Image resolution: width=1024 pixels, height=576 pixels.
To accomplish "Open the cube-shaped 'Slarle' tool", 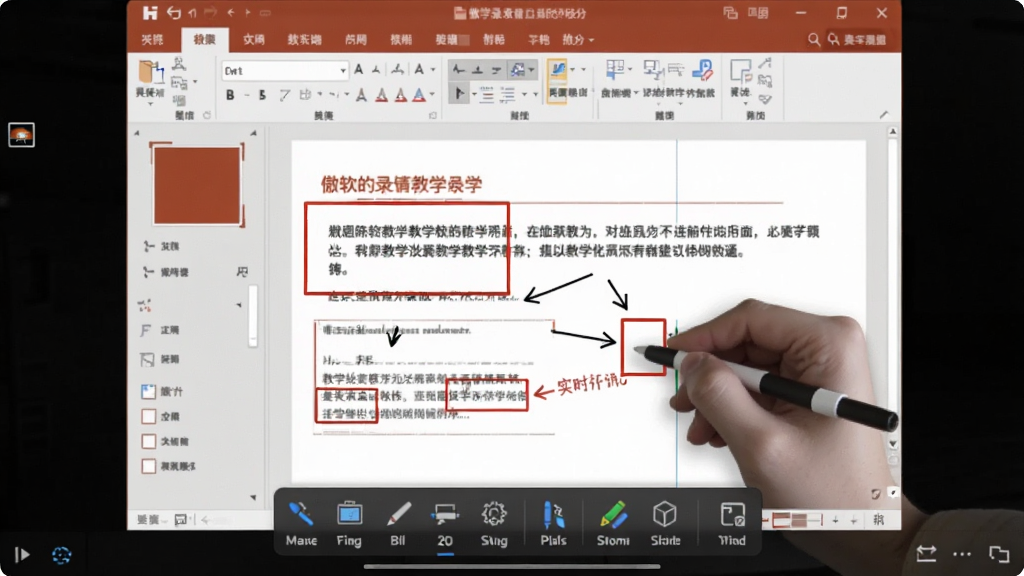I will [665, 523].
